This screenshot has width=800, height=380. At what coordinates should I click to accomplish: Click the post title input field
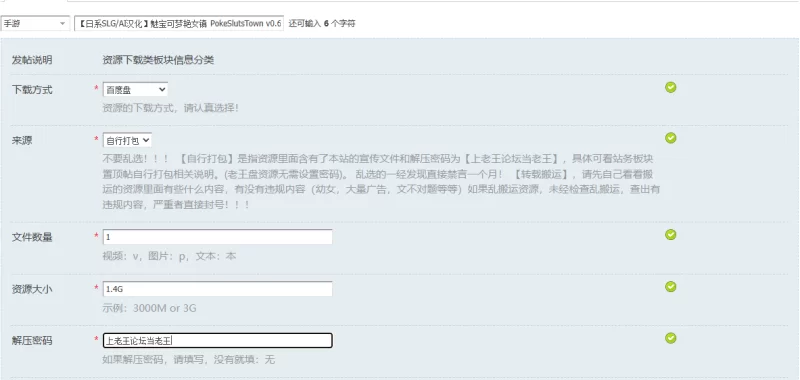tap(179, 23)
